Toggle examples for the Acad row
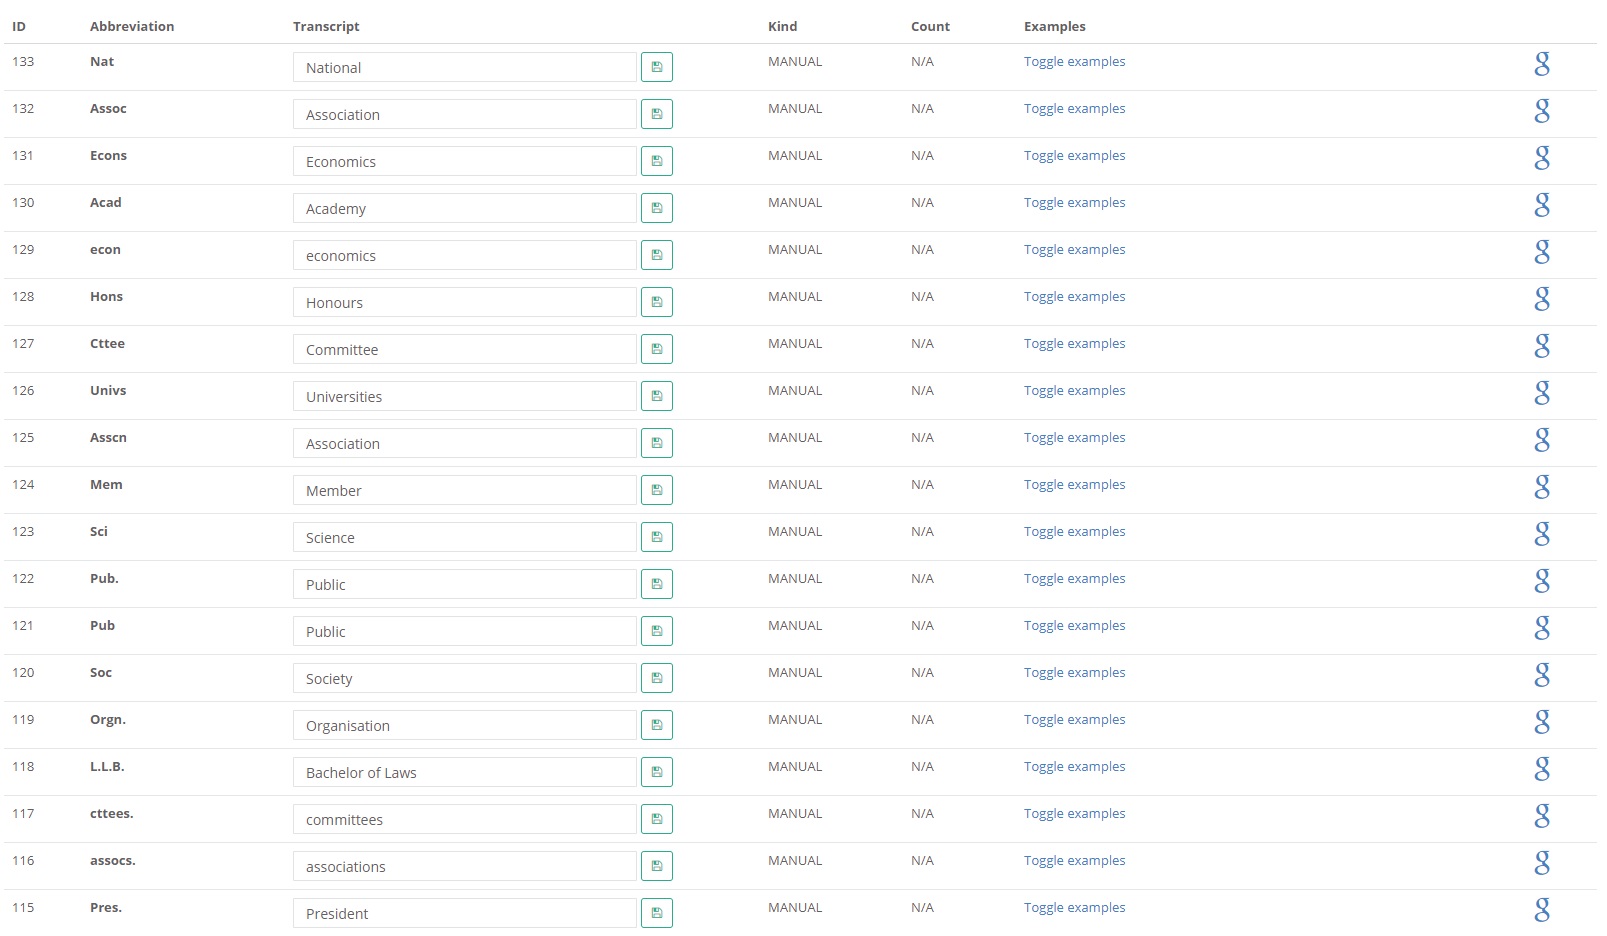This screenshot has width=1607, height=936. (x=1074, y=203)
